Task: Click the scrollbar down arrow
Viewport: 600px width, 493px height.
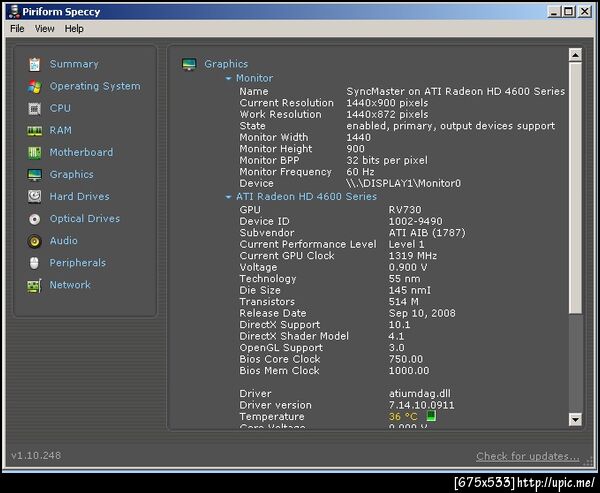Action: 575,419
